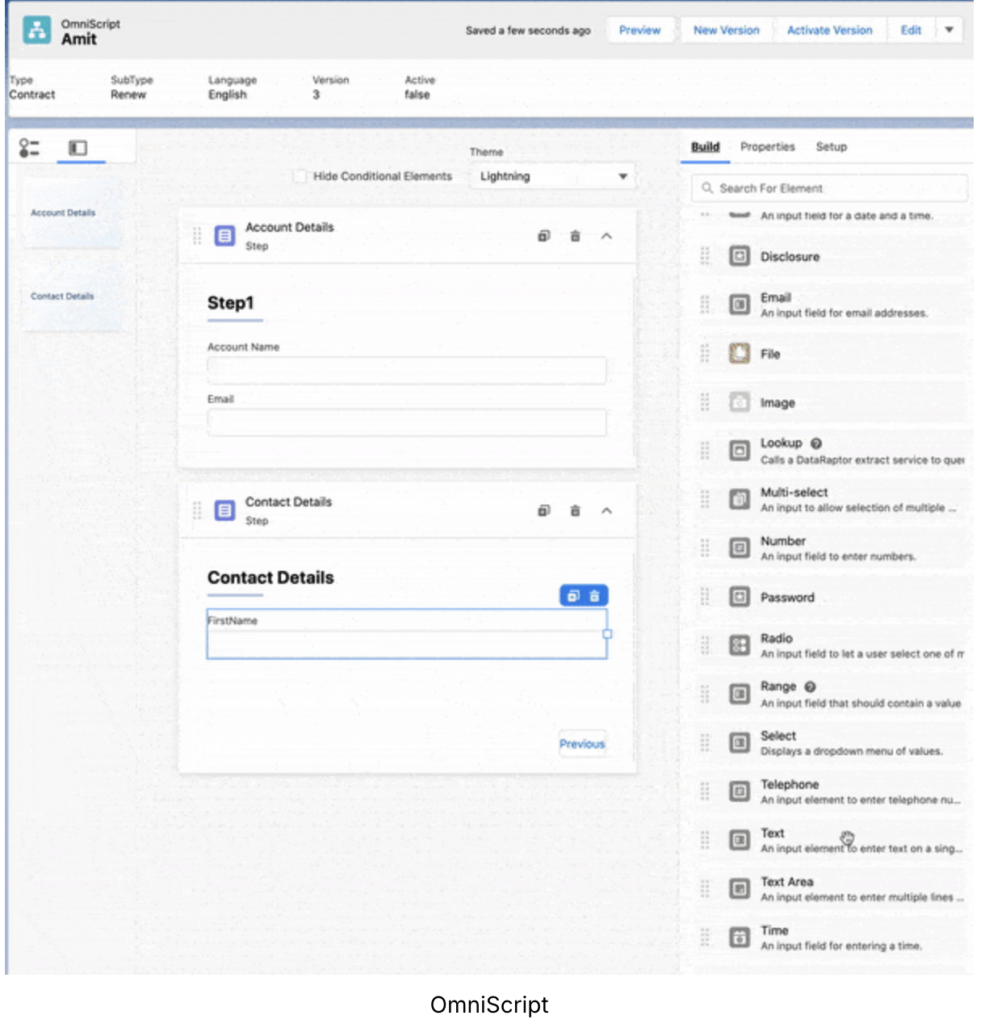This screenshot has height=1024, width=985.
Task: Switch to the Properties tab
Action: (x=767, y=147)
